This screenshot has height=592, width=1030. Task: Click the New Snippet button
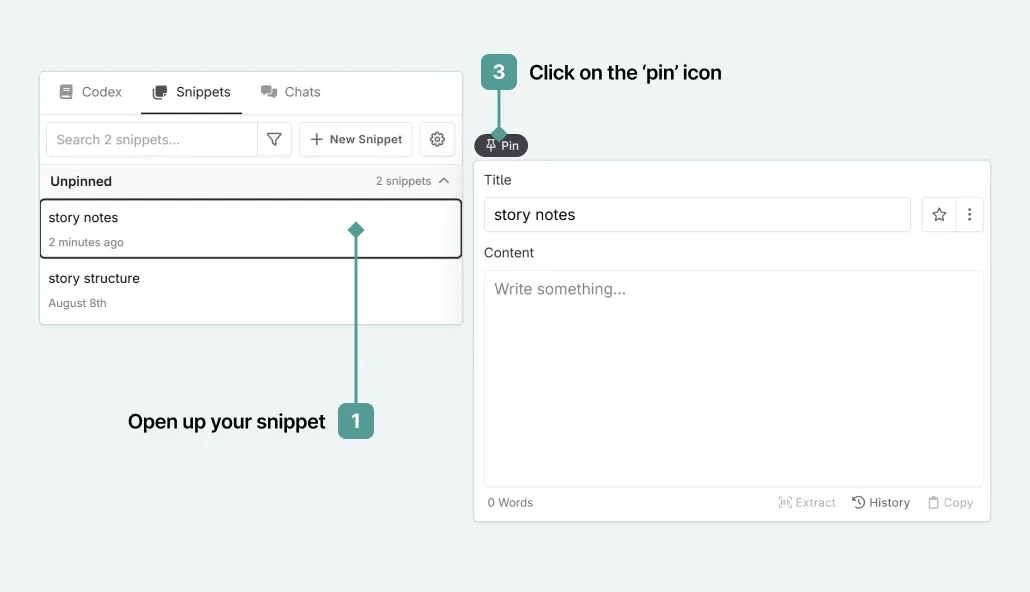coord(355,139)
